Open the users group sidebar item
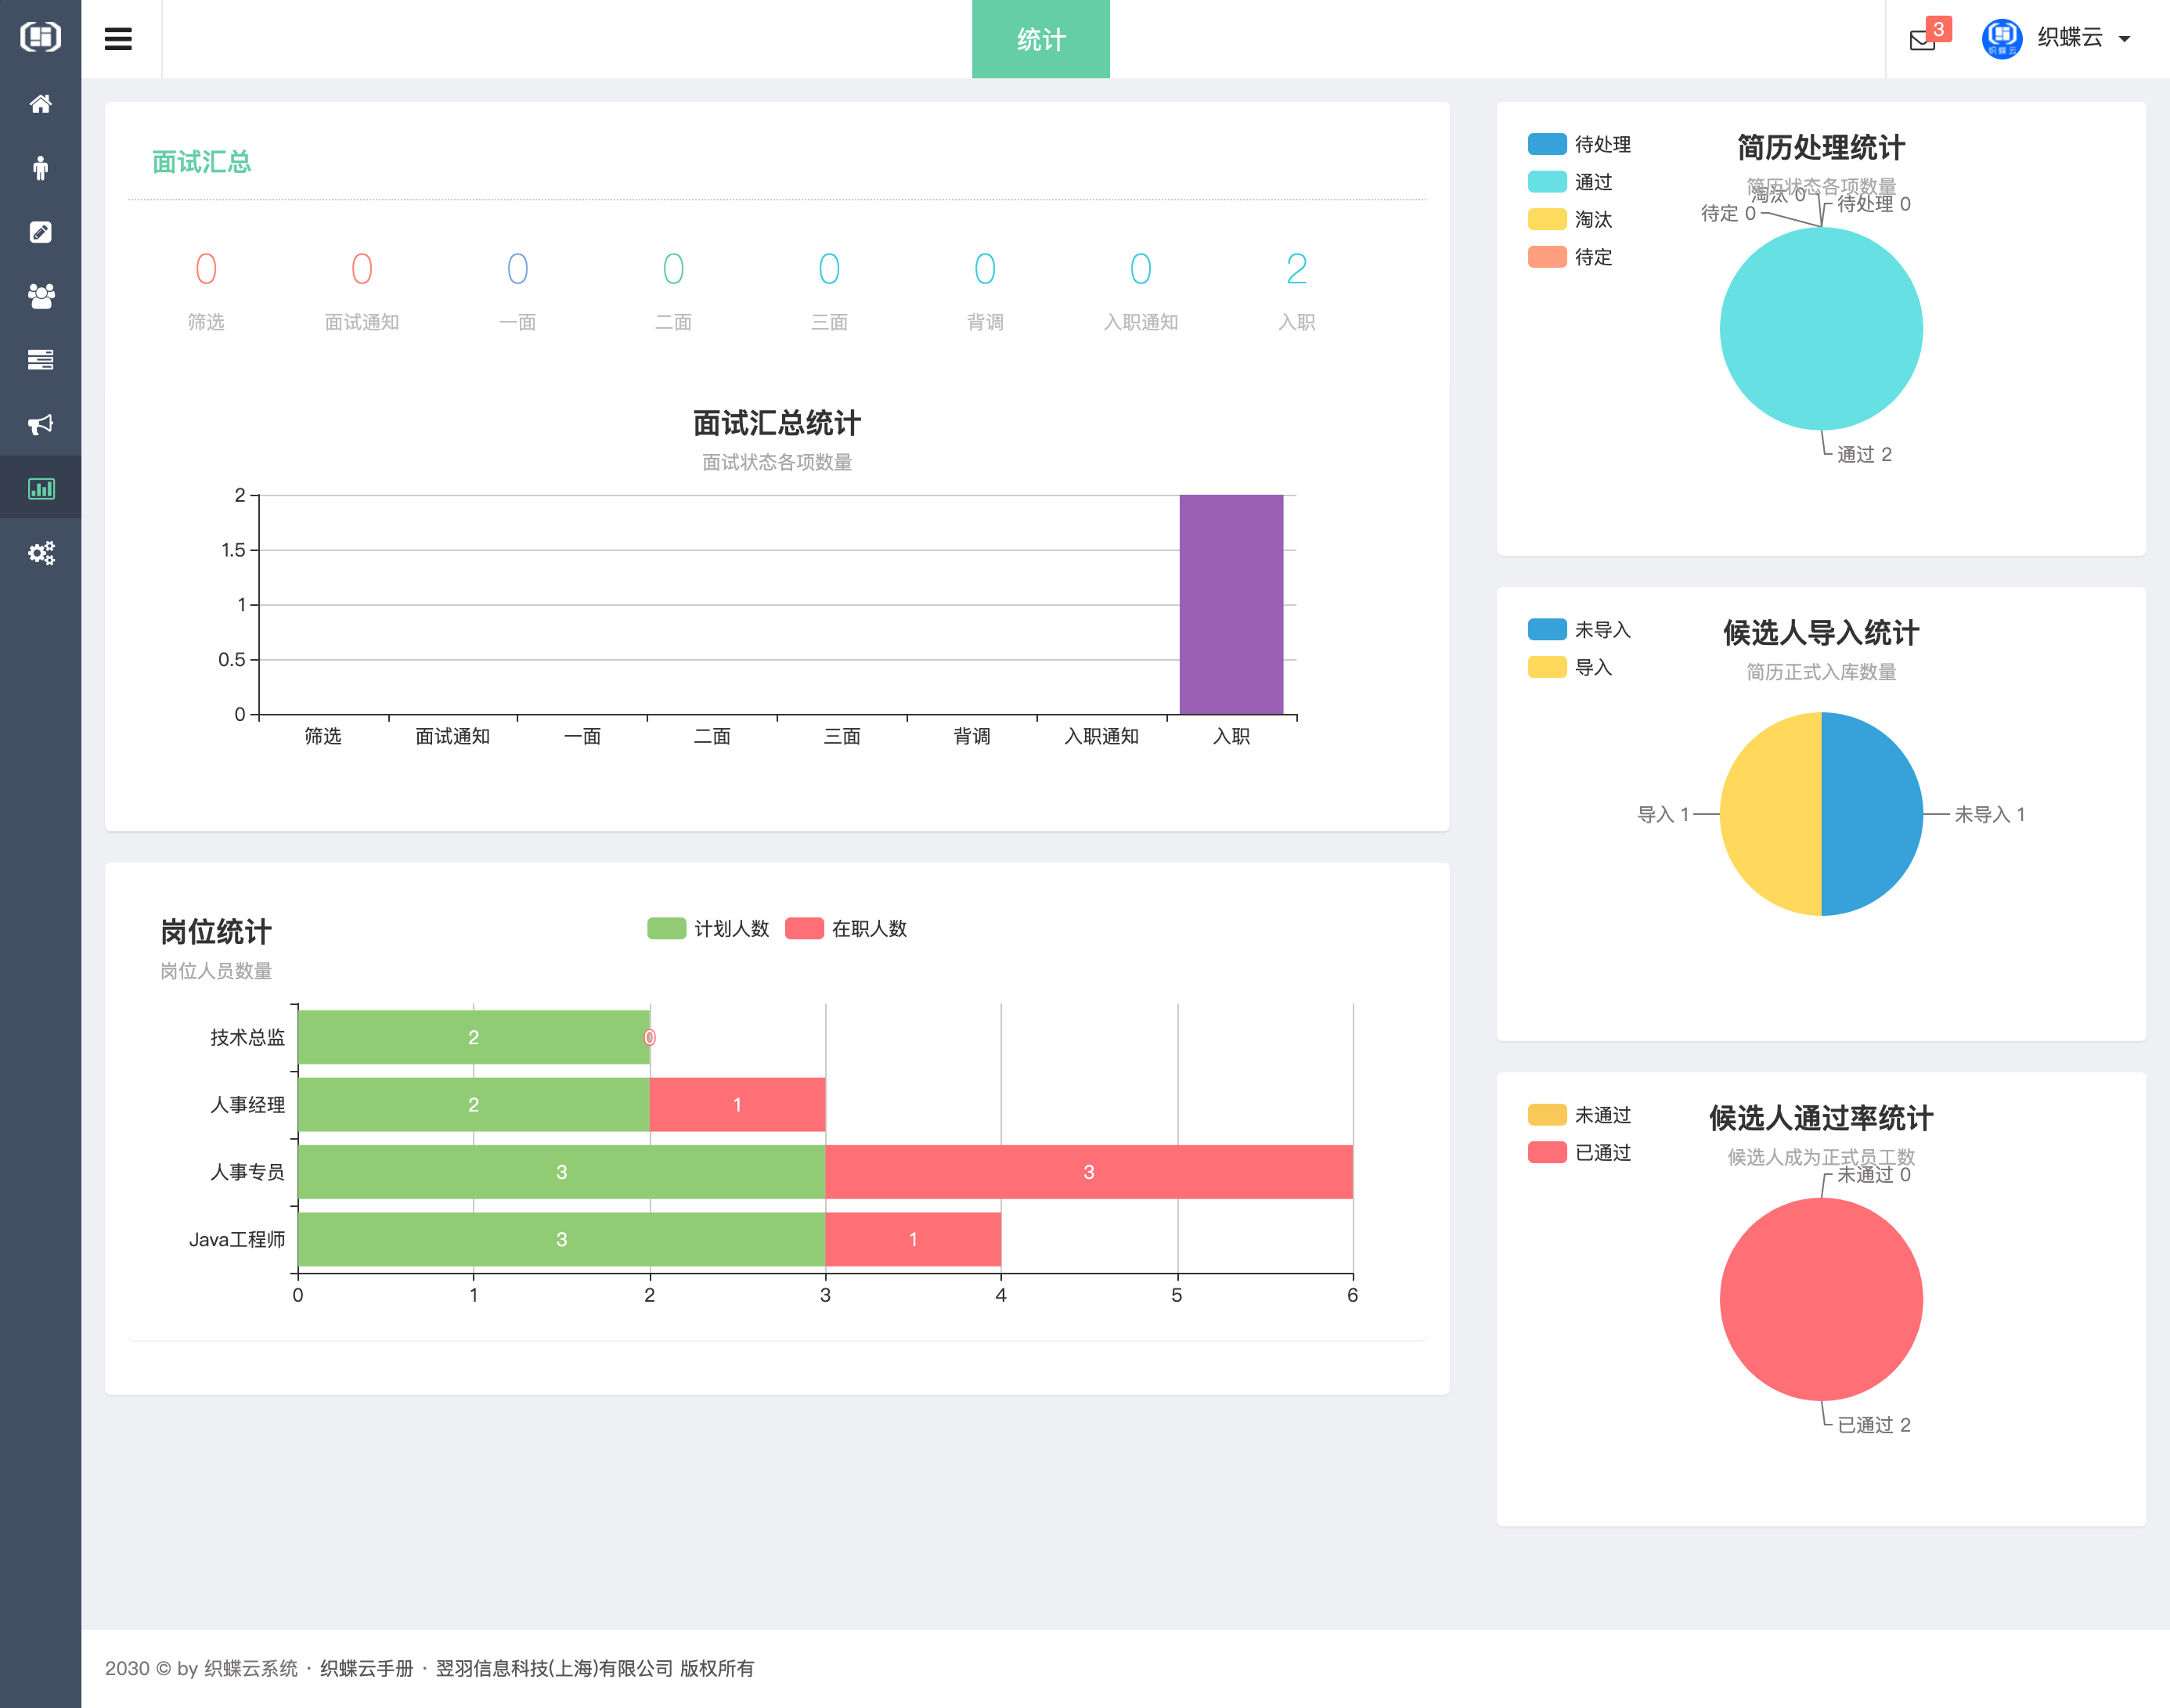 (40, 296)
